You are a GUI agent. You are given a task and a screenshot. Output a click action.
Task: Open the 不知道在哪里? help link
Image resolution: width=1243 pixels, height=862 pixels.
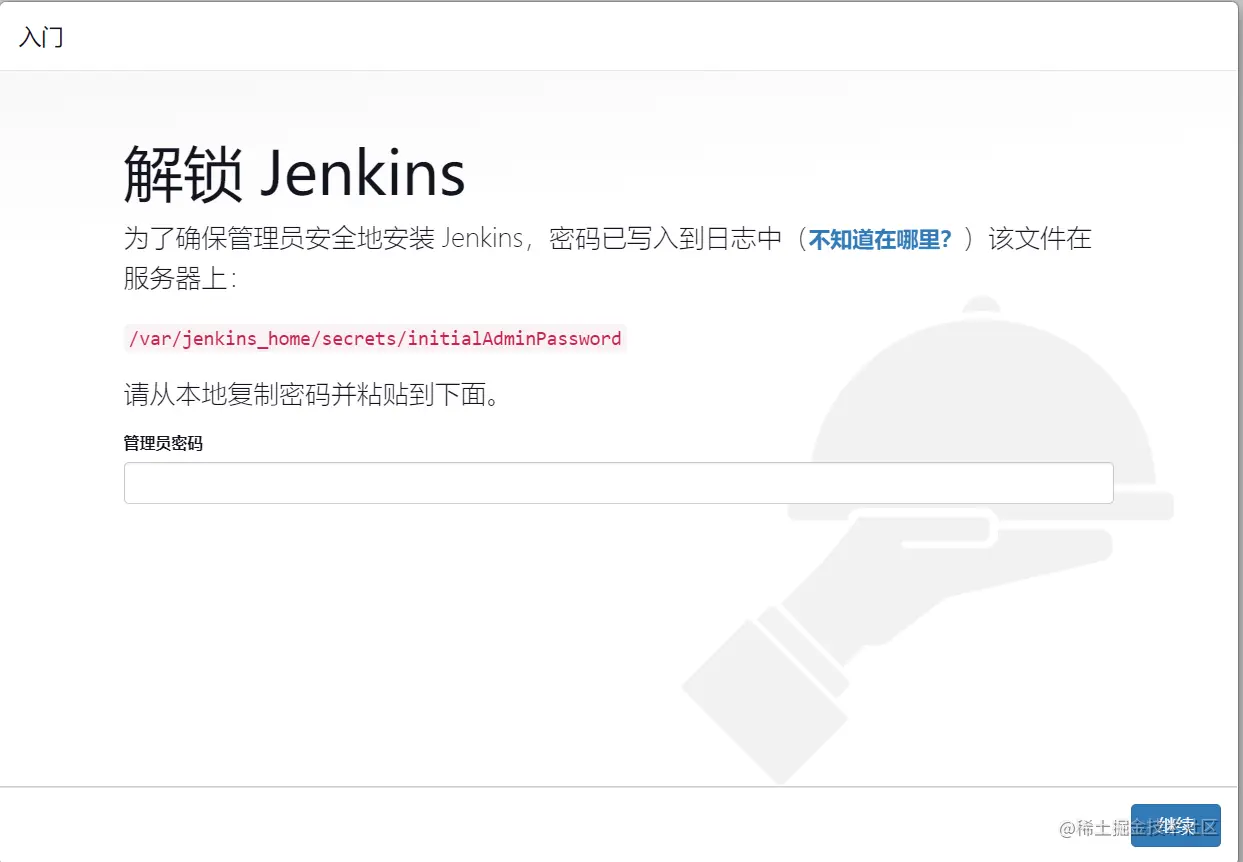pyautogui.click(x=880, y=239)
